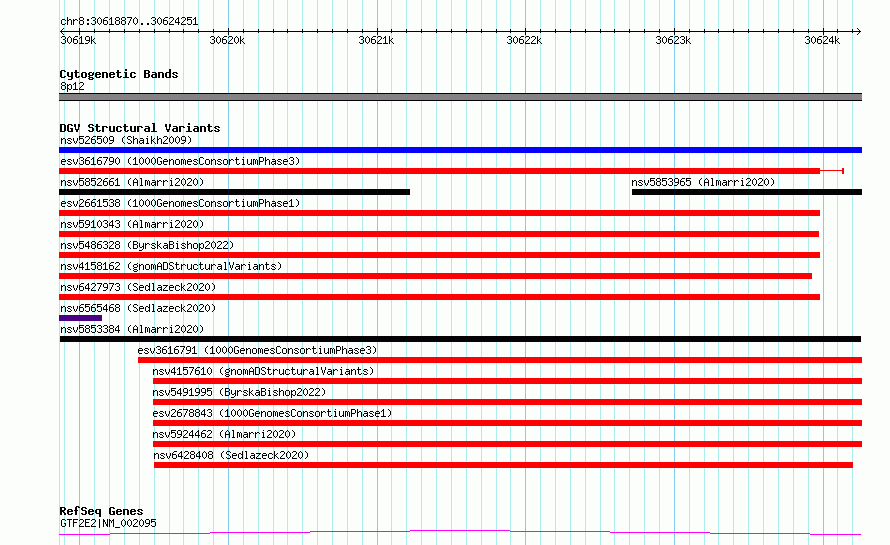Open esv2678843 (1000GenomesConsortiumPhase1) label

pyautogui.click(x=272, y=413)
